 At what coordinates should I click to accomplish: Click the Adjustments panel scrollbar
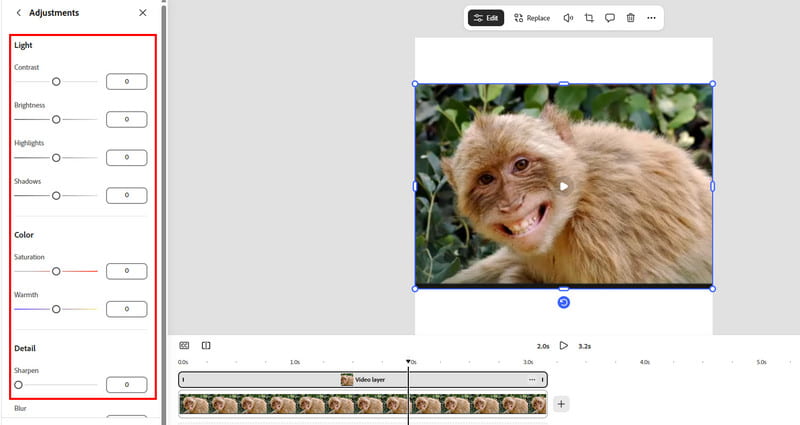(164, 212)
